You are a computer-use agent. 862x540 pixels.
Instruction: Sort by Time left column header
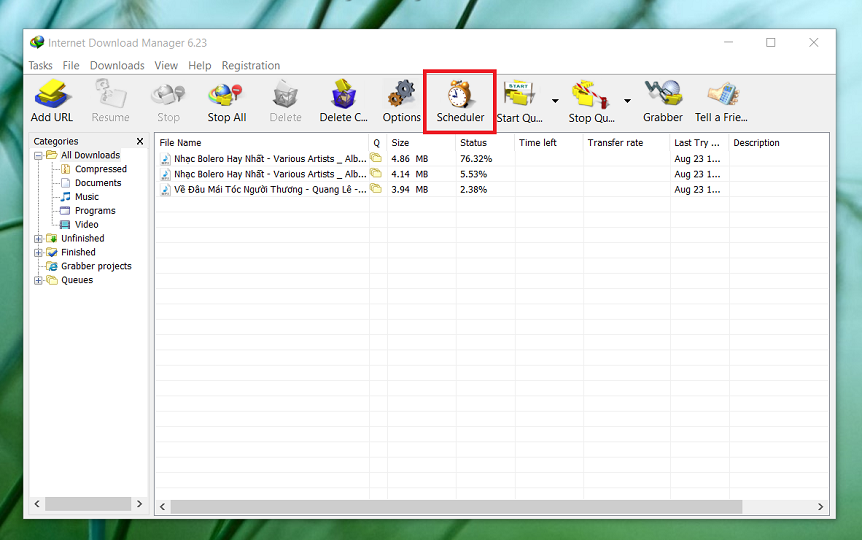[x=549, y=142]
